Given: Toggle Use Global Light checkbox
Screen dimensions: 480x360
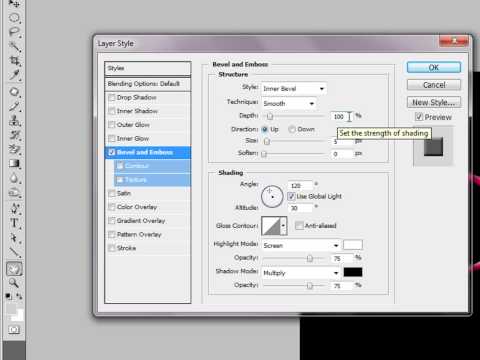Looking at the screenshot, I should 291,196.
